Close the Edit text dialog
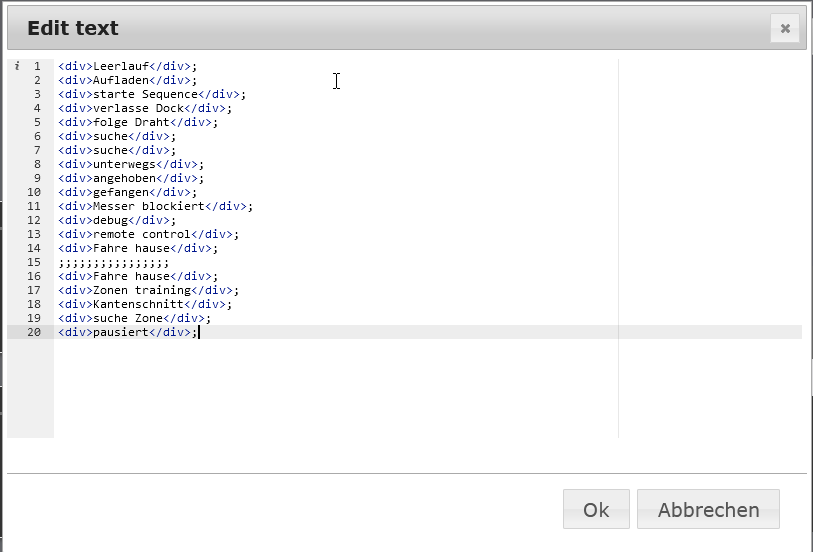Image resolution: width=813 pixels, height=552 pixels. (785, 28)
